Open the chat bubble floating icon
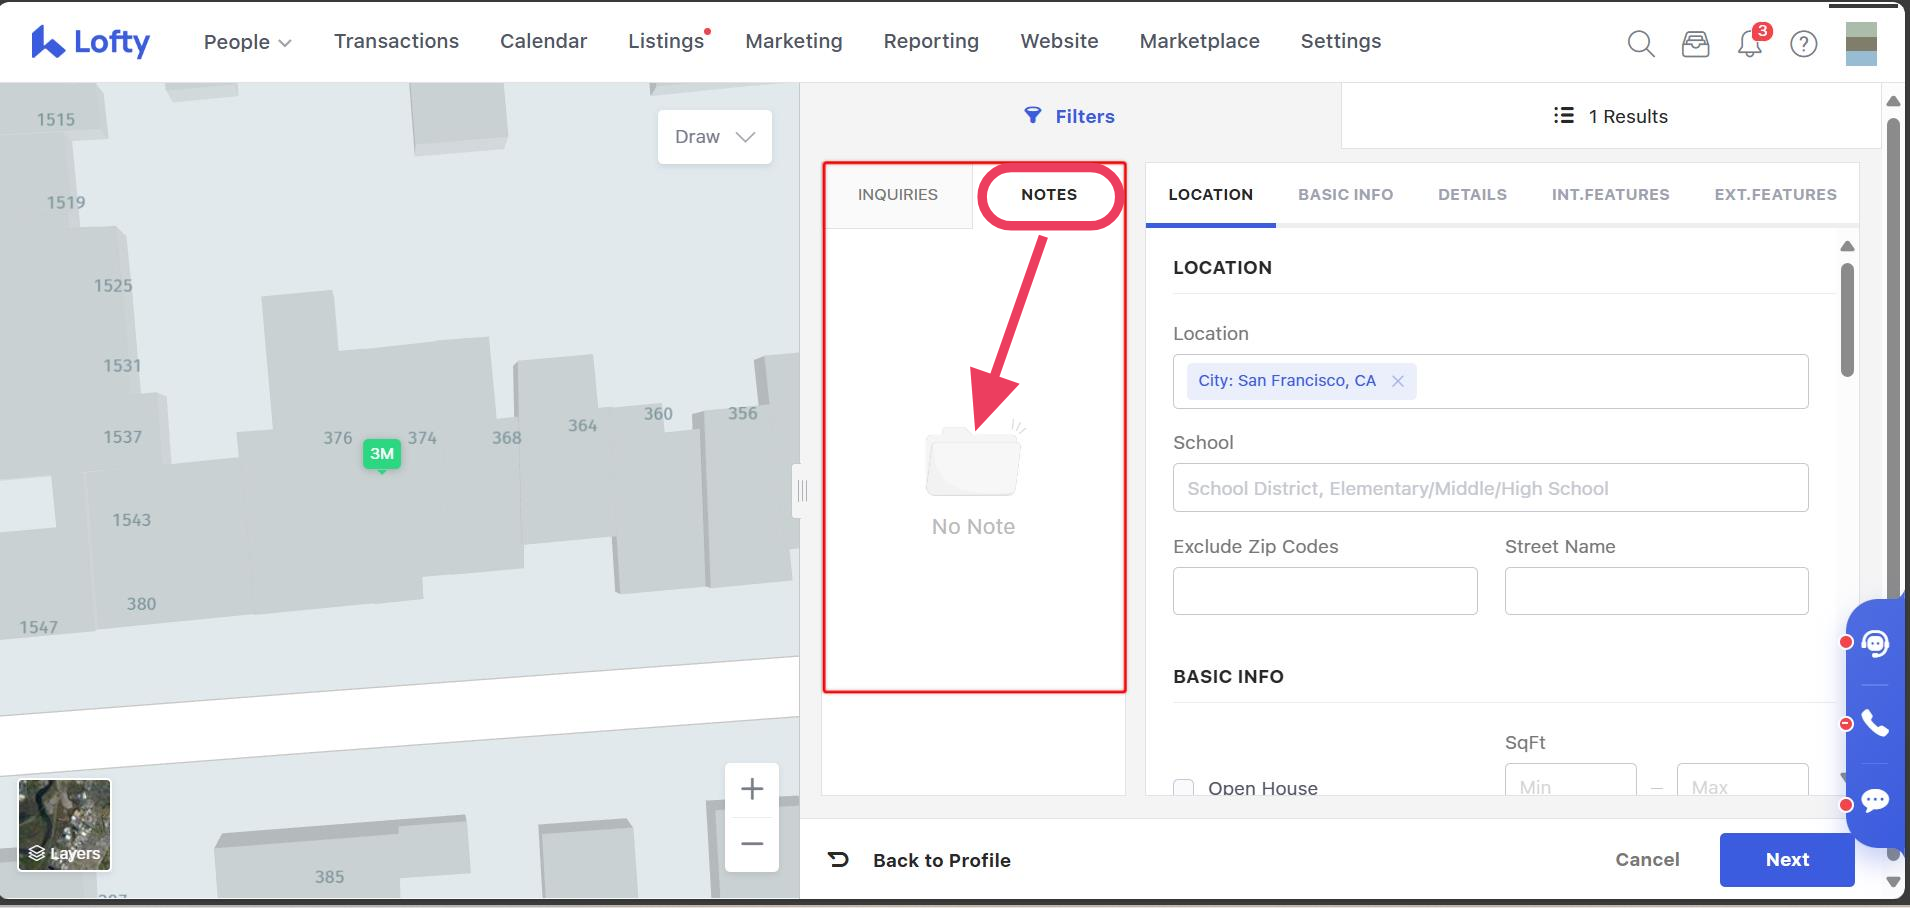Viewport: 1910px width, 908px height. 1875,801
